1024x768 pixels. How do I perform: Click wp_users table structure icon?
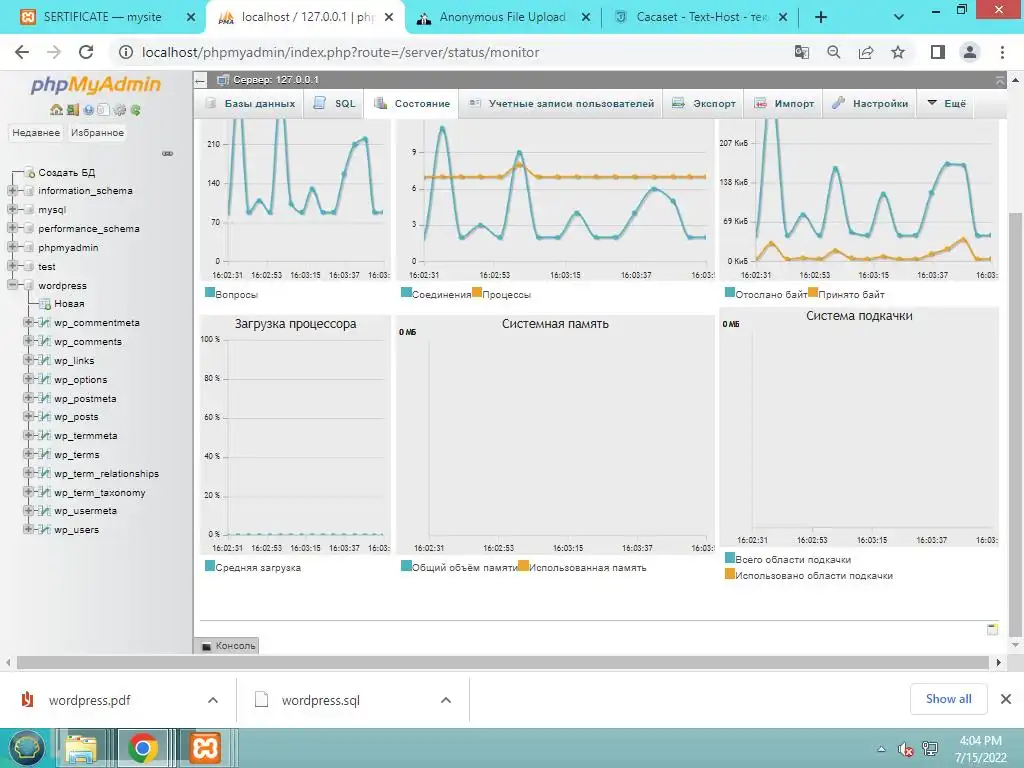point(44,530)
